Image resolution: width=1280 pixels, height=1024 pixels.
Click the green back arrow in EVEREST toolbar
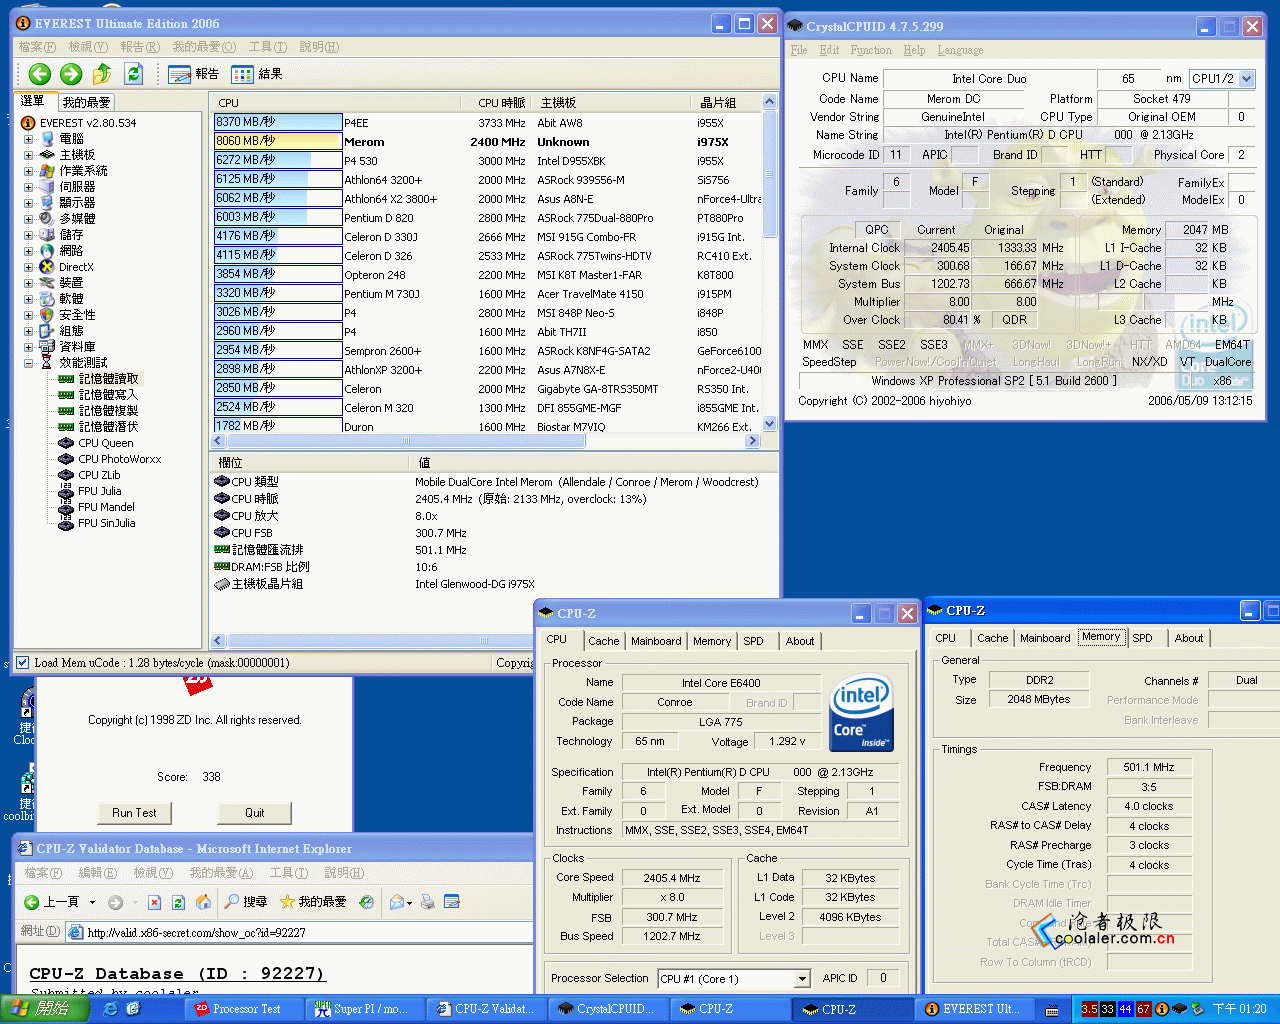[x=40, y=73]
